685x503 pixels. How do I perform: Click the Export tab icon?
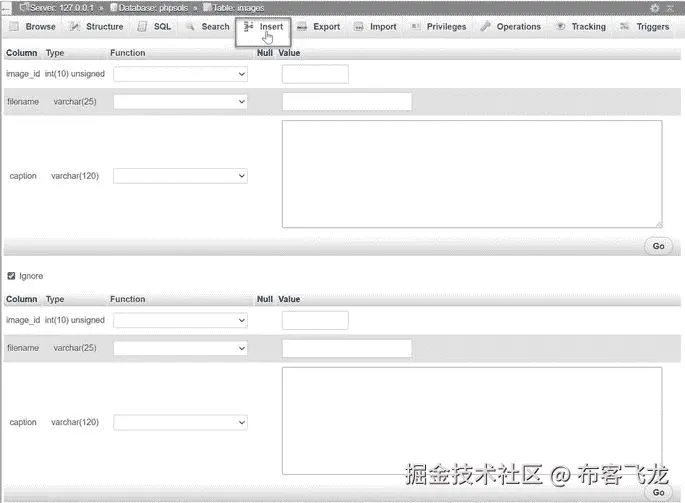[x=301, y=27]
